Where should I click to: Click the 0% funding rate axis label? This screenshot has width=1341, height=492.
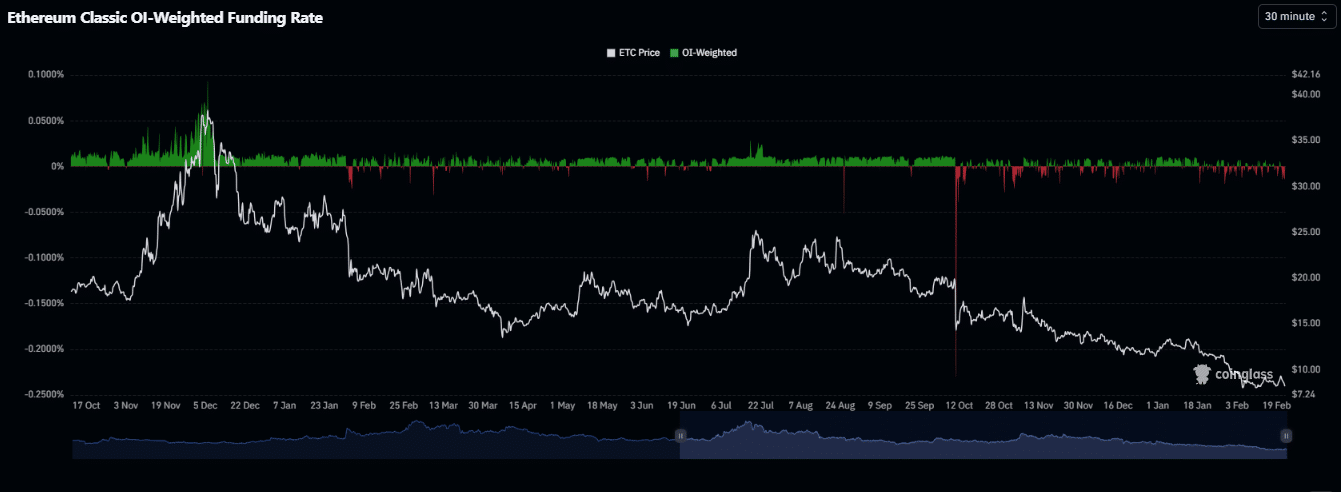(x=58, y=166)
